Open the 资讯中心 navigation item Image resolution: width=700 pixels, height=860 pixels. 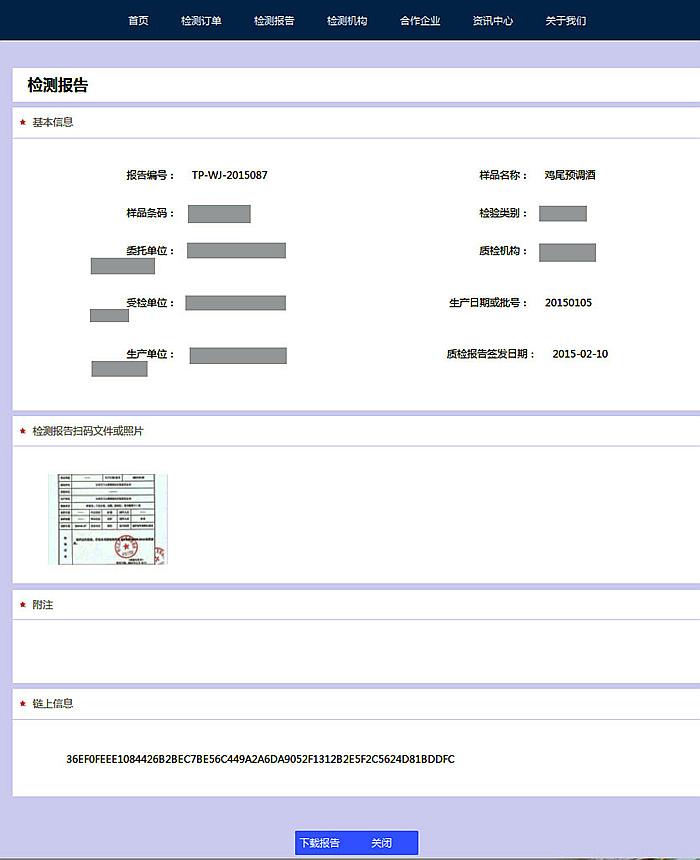click(x=493, y=21)
